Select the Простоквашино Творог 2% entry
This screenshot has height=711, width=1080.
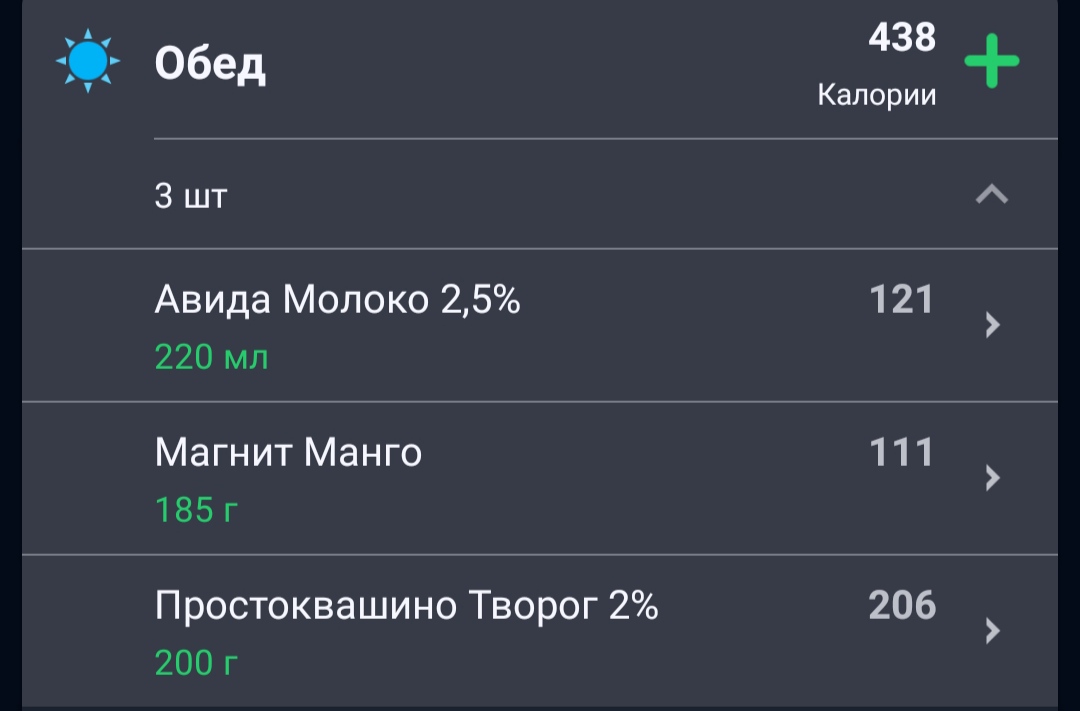(x=540, y=631)
